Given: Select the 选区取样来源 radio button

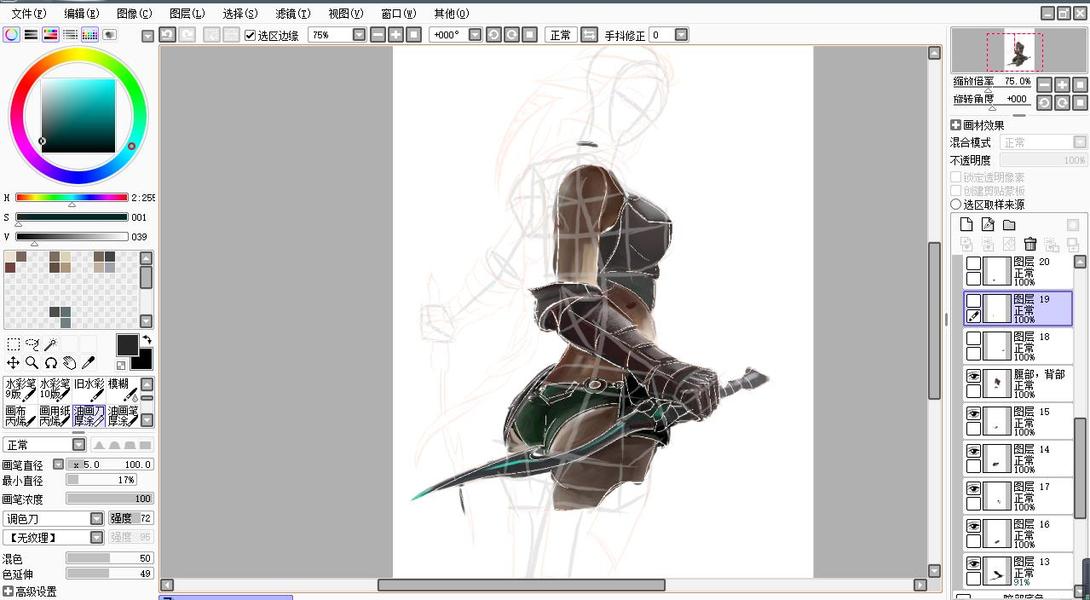Looking at the screenshot, I should point(956,204).
